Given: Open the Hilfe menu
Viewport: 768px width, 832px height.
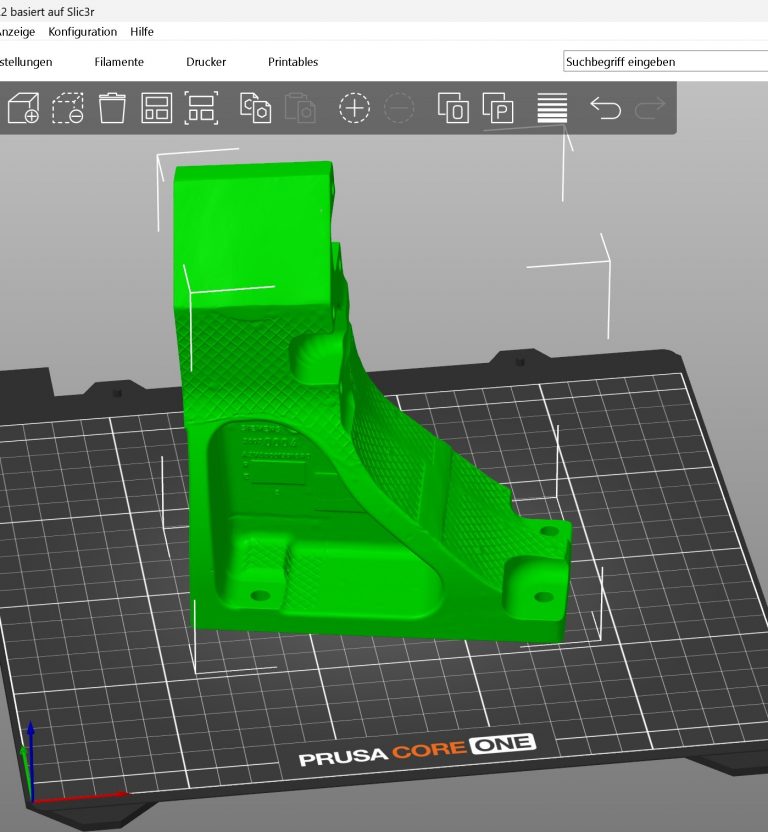Looking at the screenshot, I should [142, 32].
